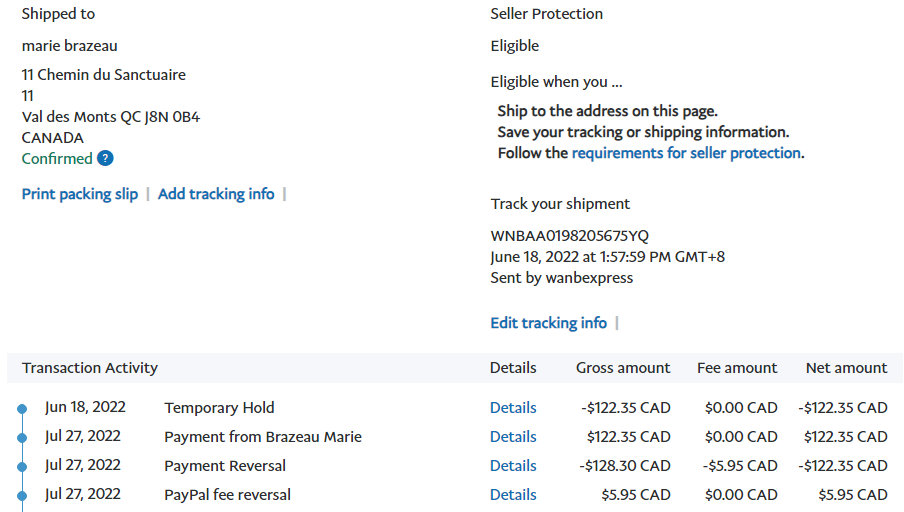Click the timeline dot for Jun 18 Temporary Hold
Image resolution: width=904 pixels, height=512 pixels.
pyautogui.click(x=22, y=409)
